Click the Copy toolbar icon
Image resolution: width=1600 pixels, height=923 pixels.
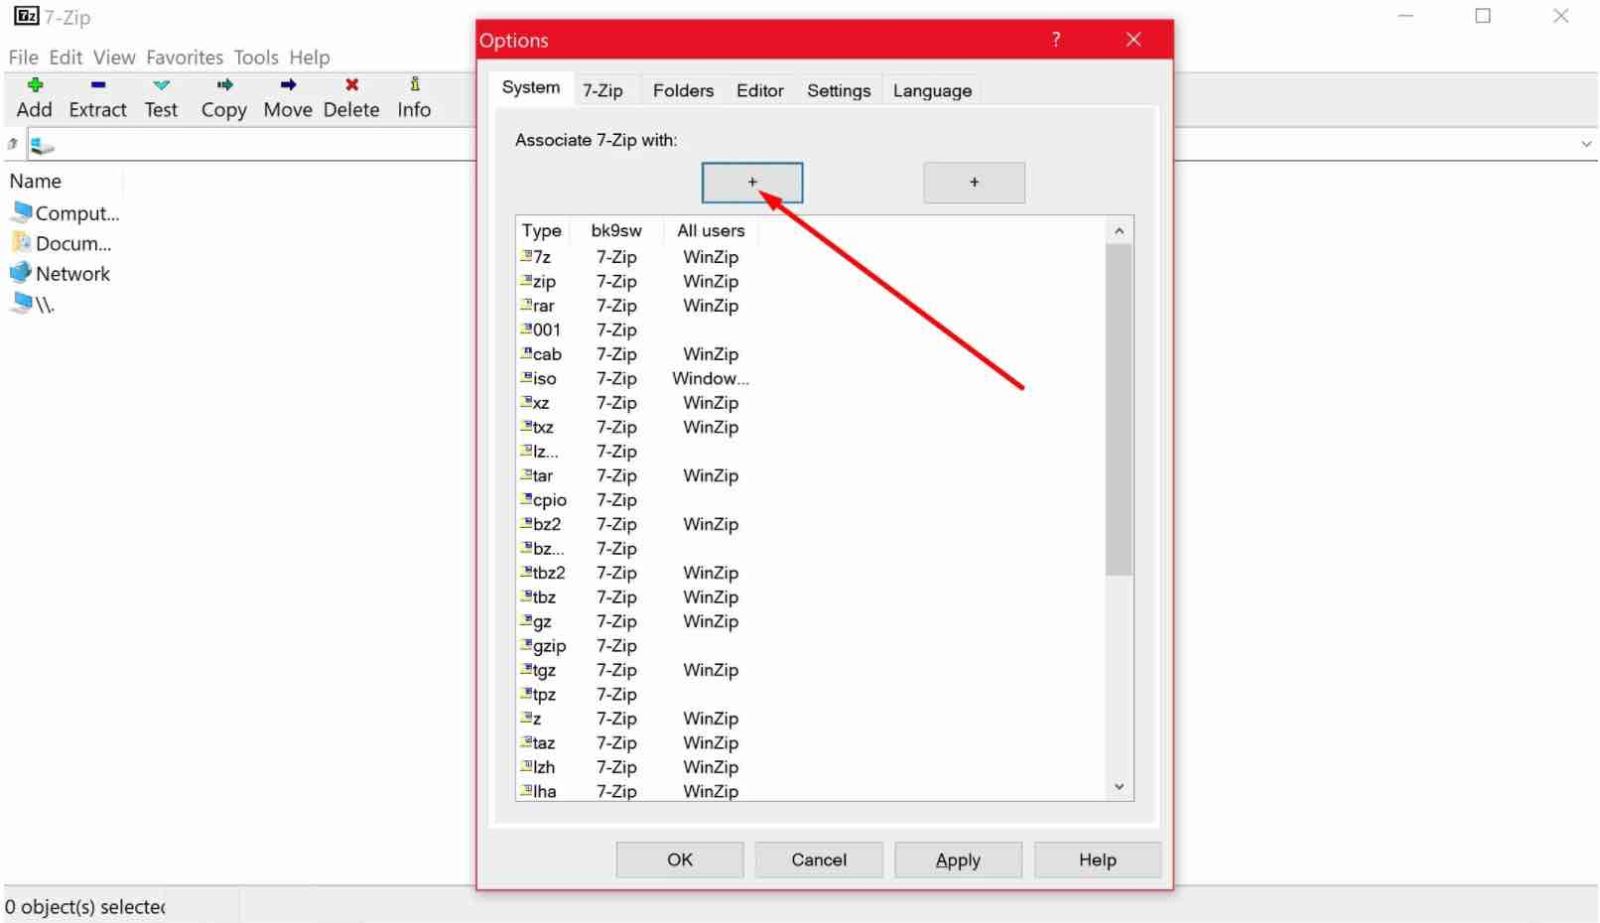click(x=224, y=85)
